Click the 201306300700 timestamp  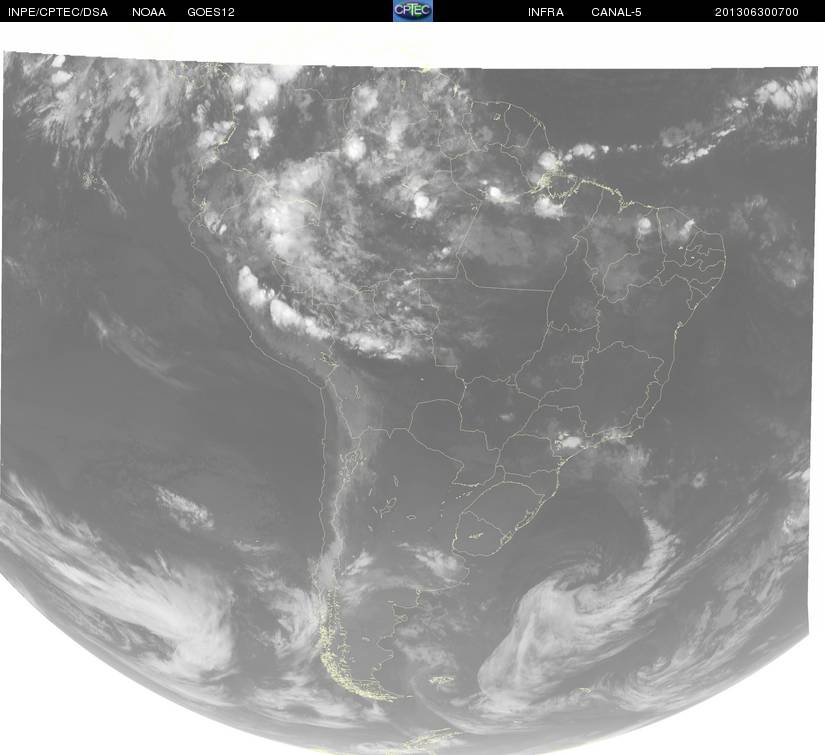tap(757, 12)
